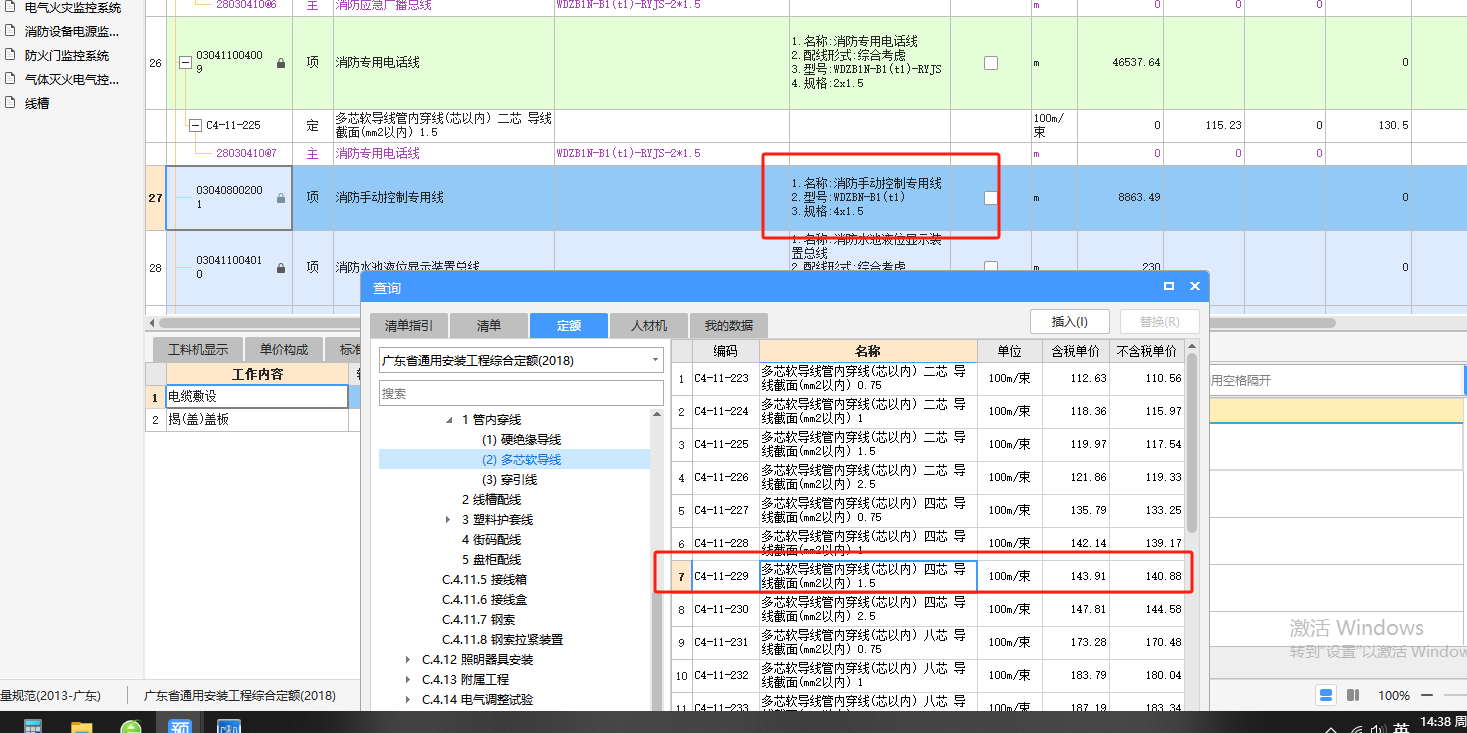The width and height of the screenshot is (1467, 733).
Task: Click the 替换(R) button
Action: point(1160,321)
